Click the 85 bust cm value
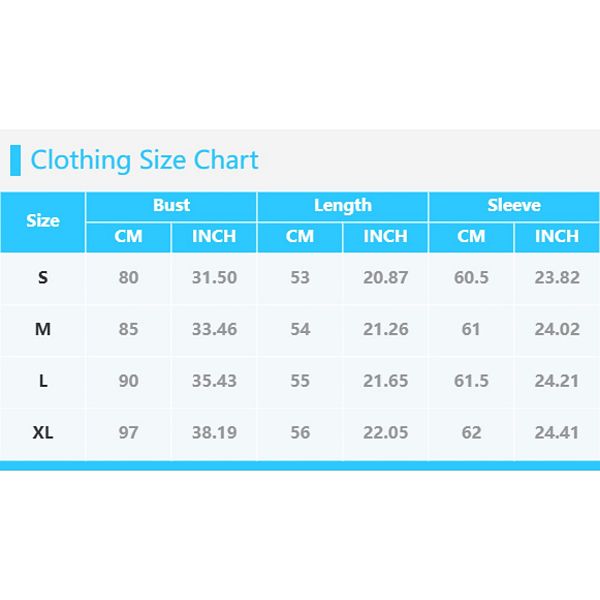The width and height of the screenshot is (600, 600). (128, 329)
